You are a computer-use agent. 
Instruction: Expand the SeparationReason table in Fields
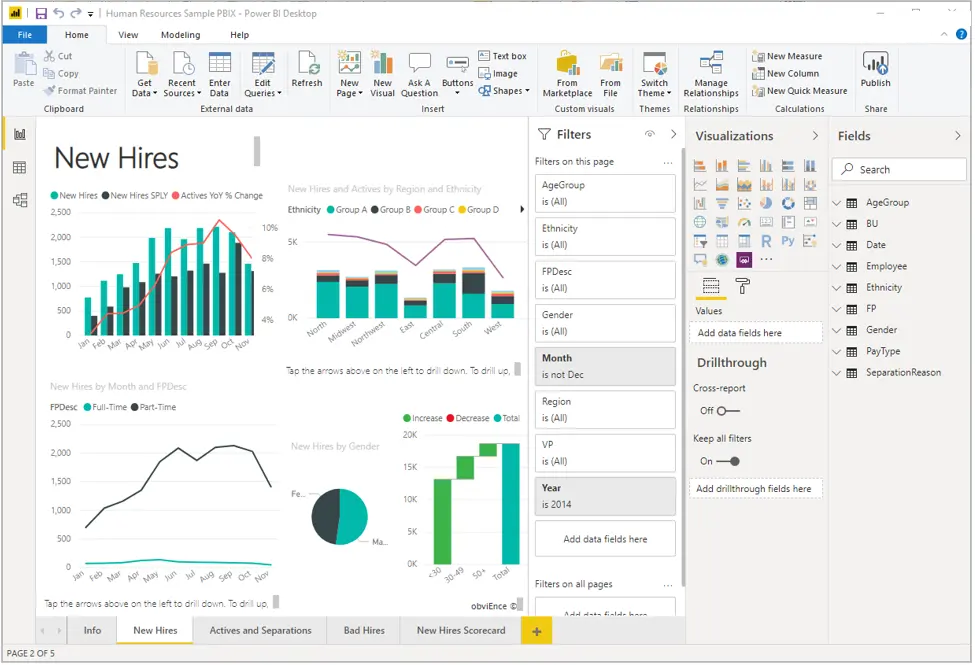point(836,373)
